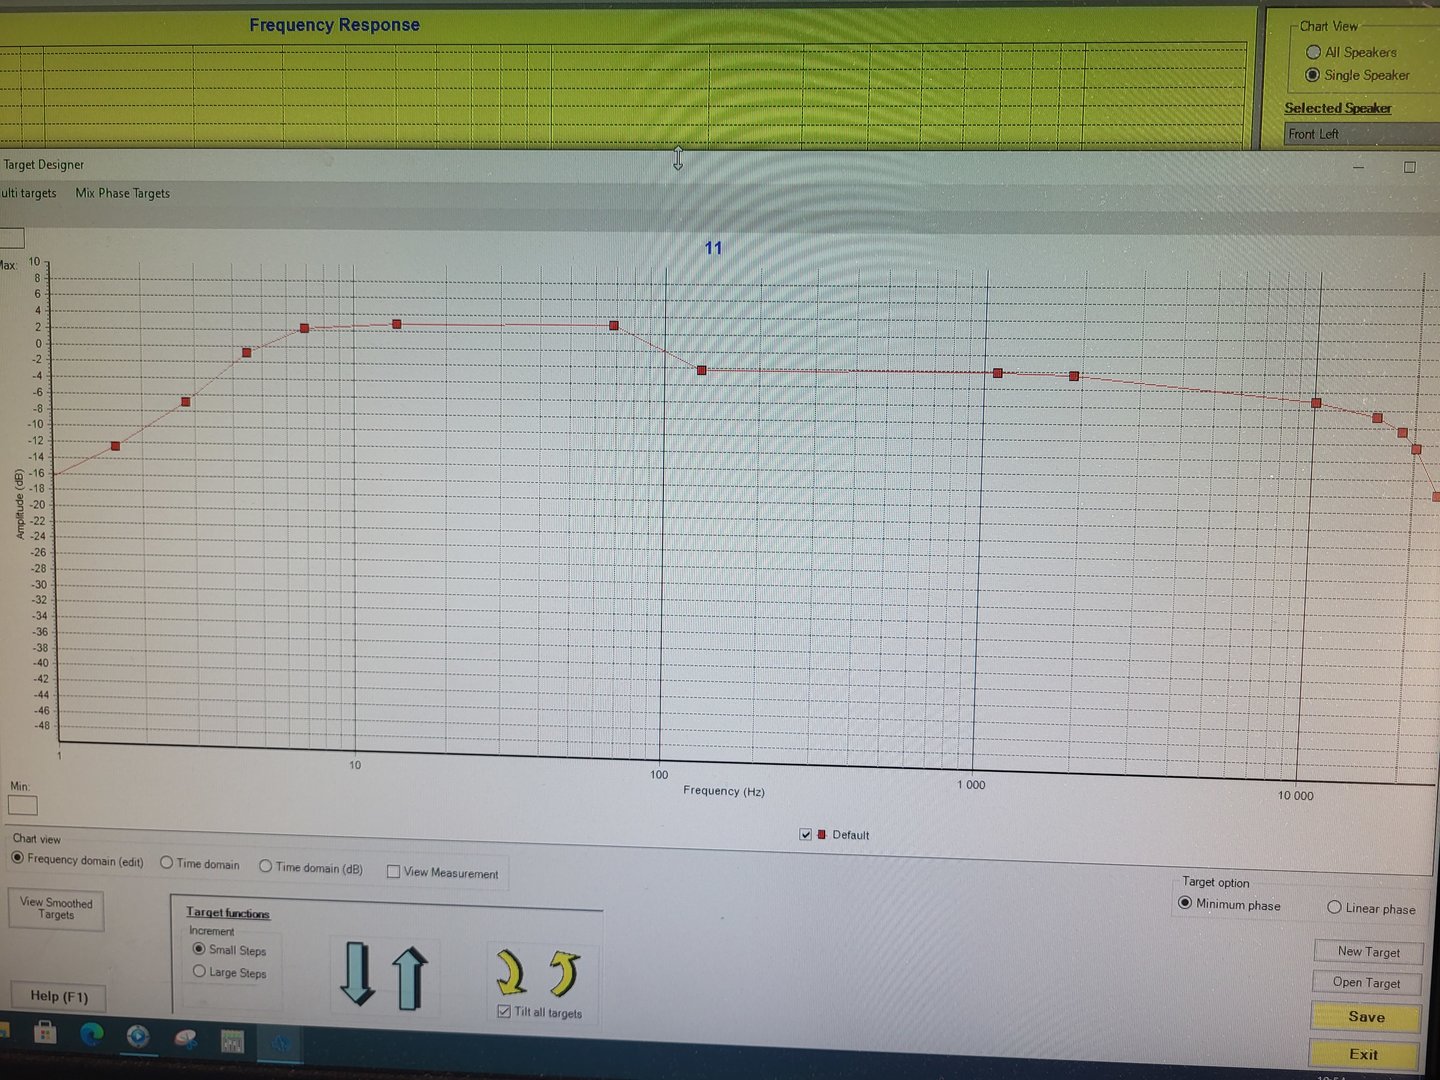
Task: Switch chart view to Time domain
Action: click(x=166, y=862)
